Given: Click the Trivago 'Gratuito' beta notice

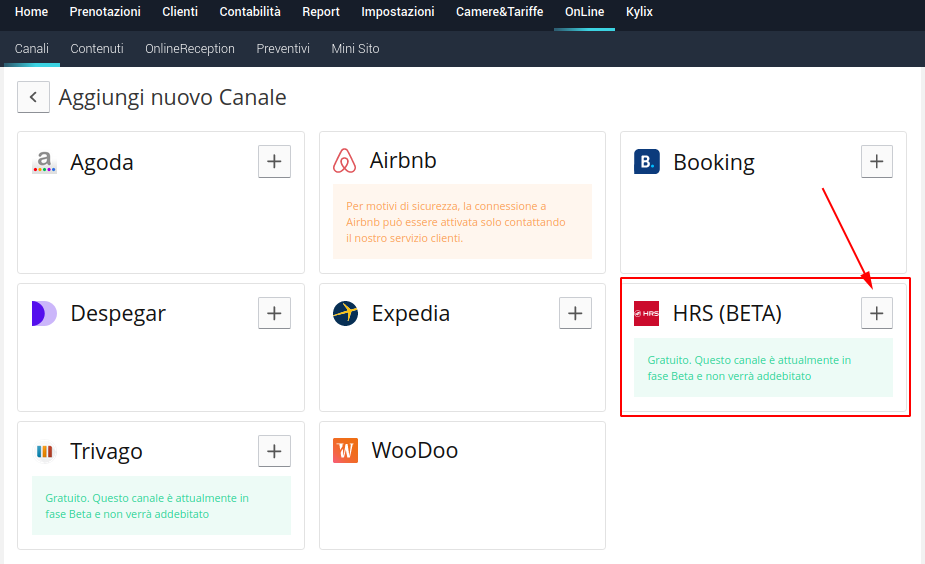Looking at the screenshot, I should [x=162, y=506].
